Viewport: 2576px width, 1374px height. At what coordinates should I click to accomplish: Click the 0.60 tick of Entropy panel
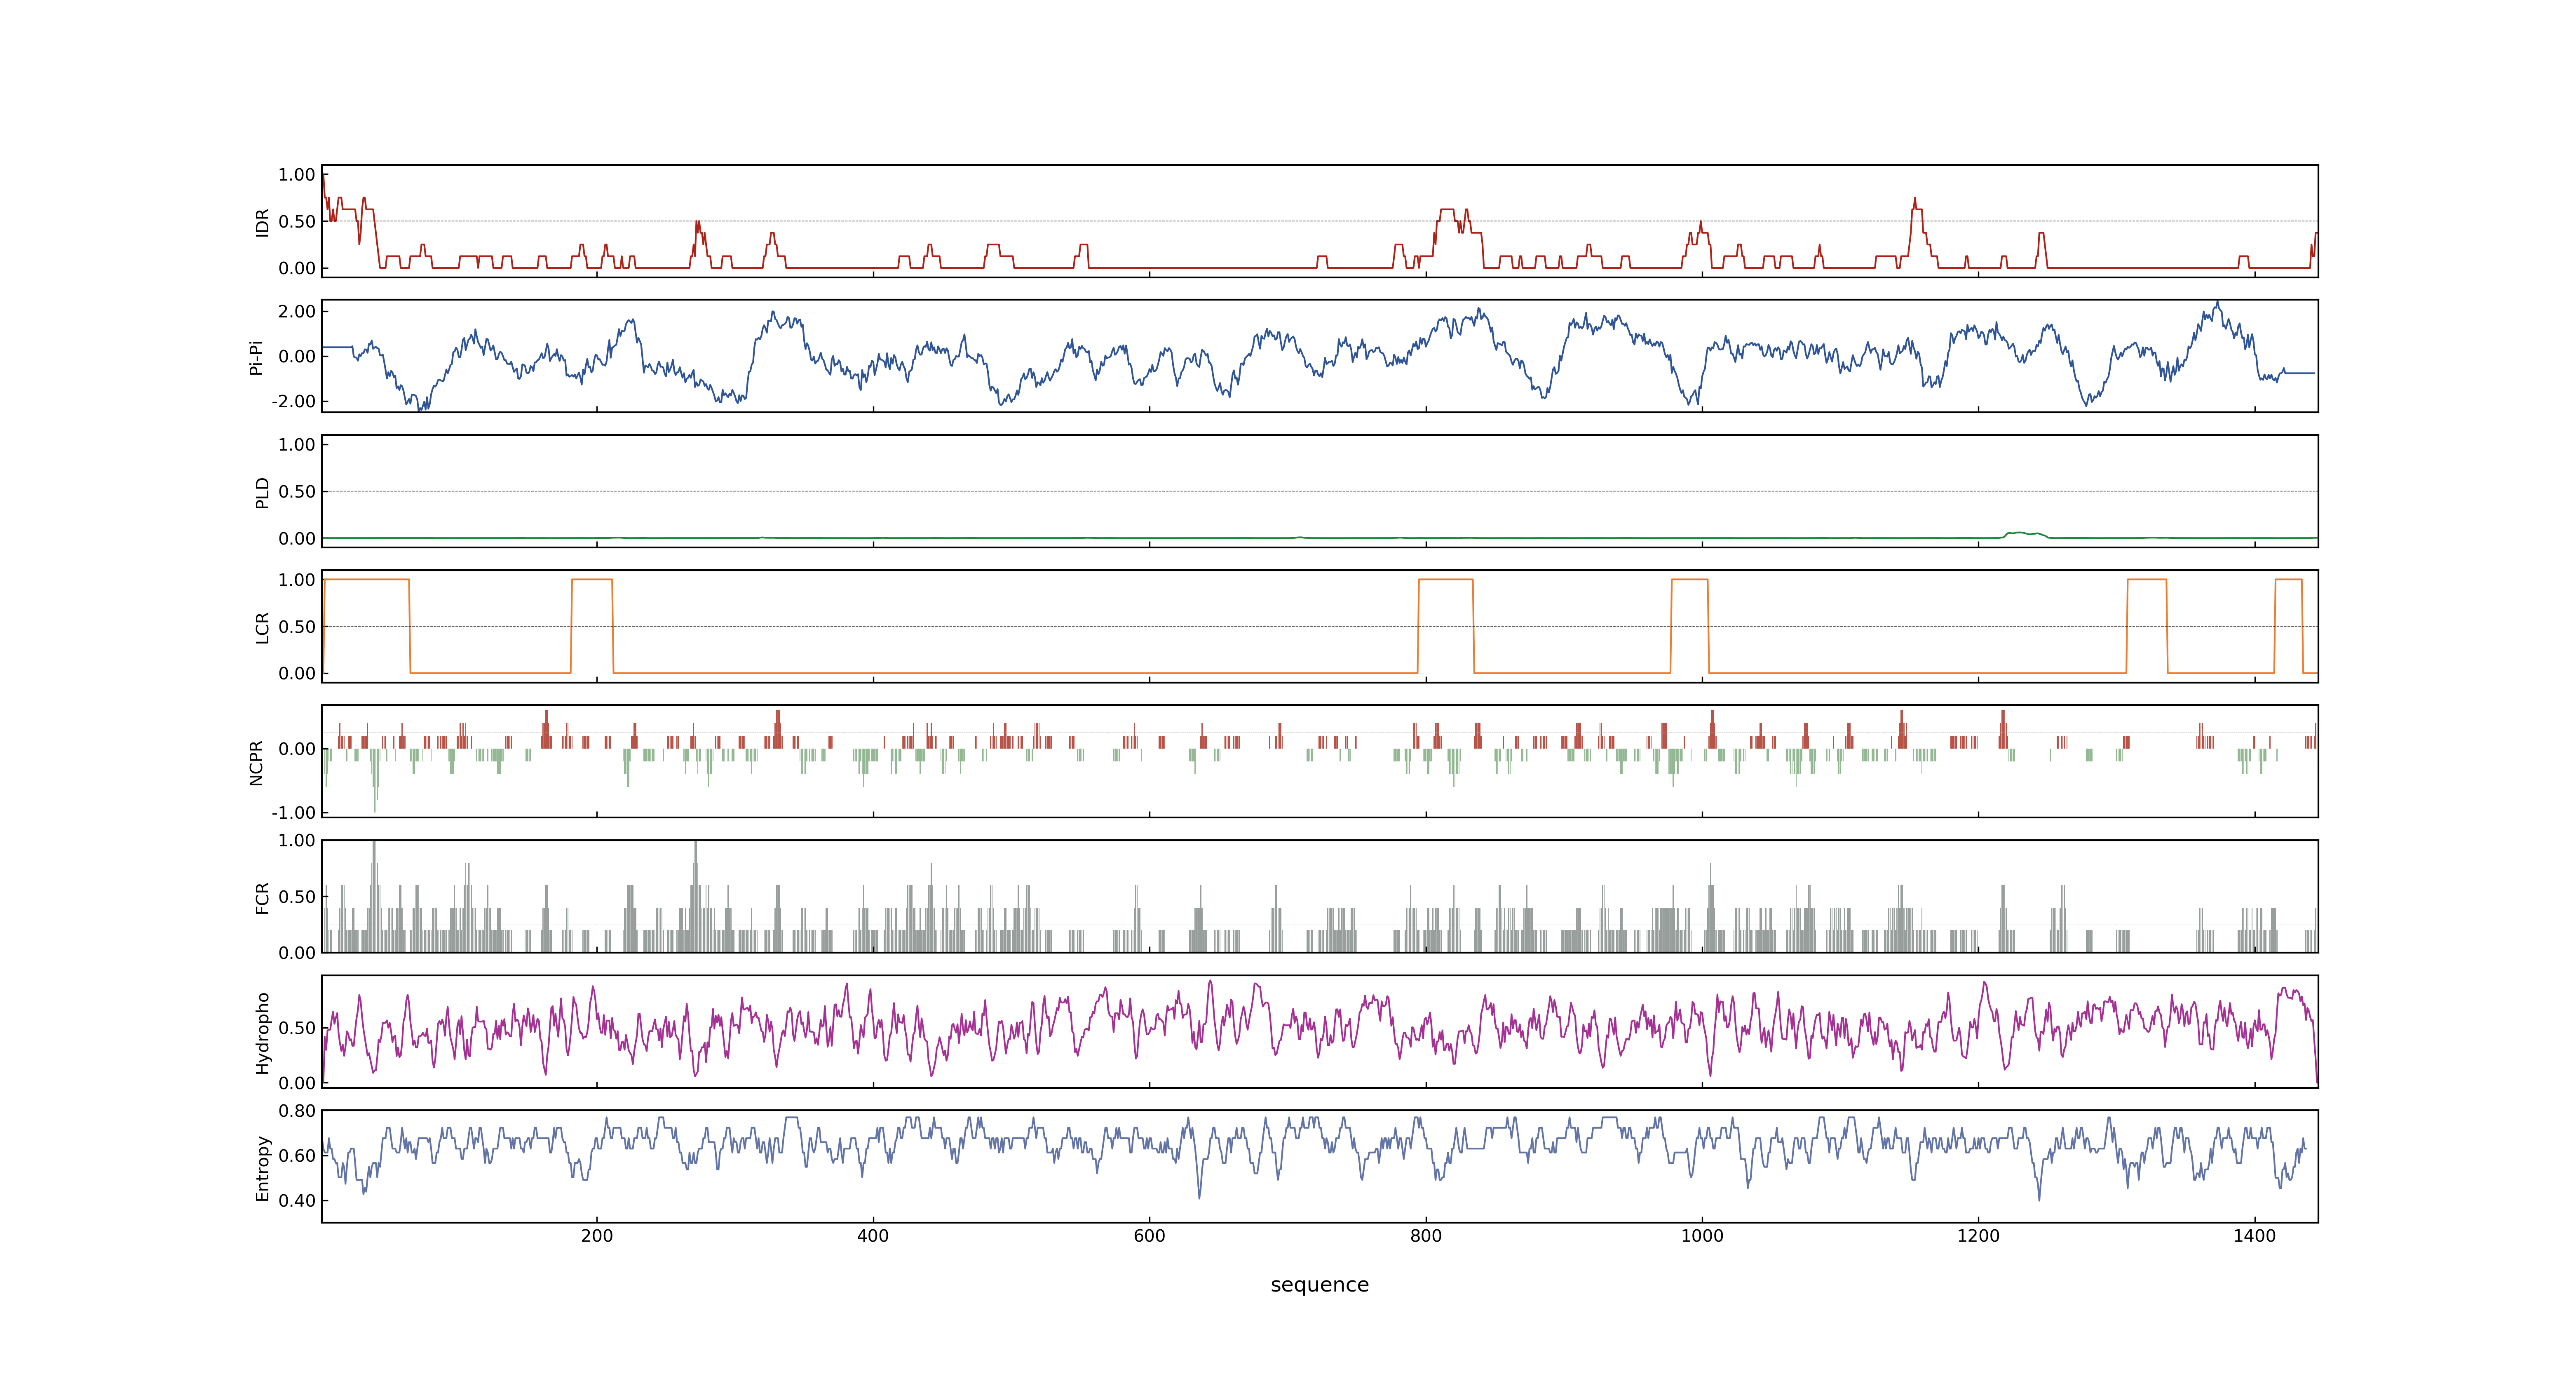(297, 1155)
